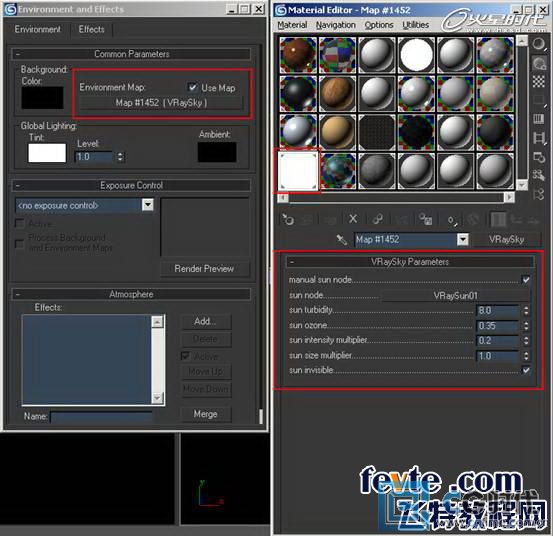Image resolution: width=553 pixels, height=536 pixels.
Task: Click the Go to Parent icon
Action: 516,220
